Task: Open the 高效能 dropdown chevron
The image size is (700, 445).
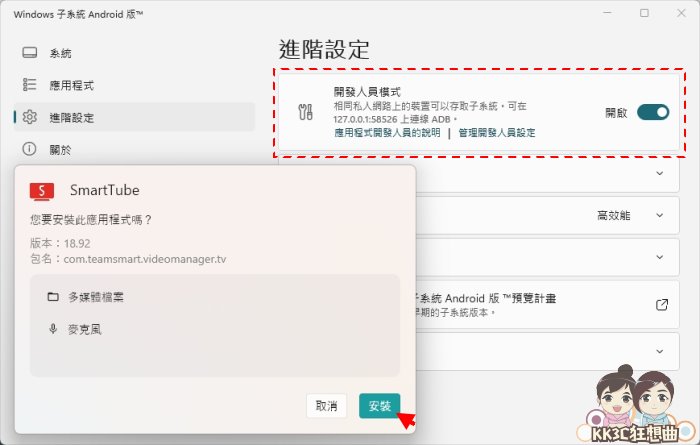Action: 660,215
